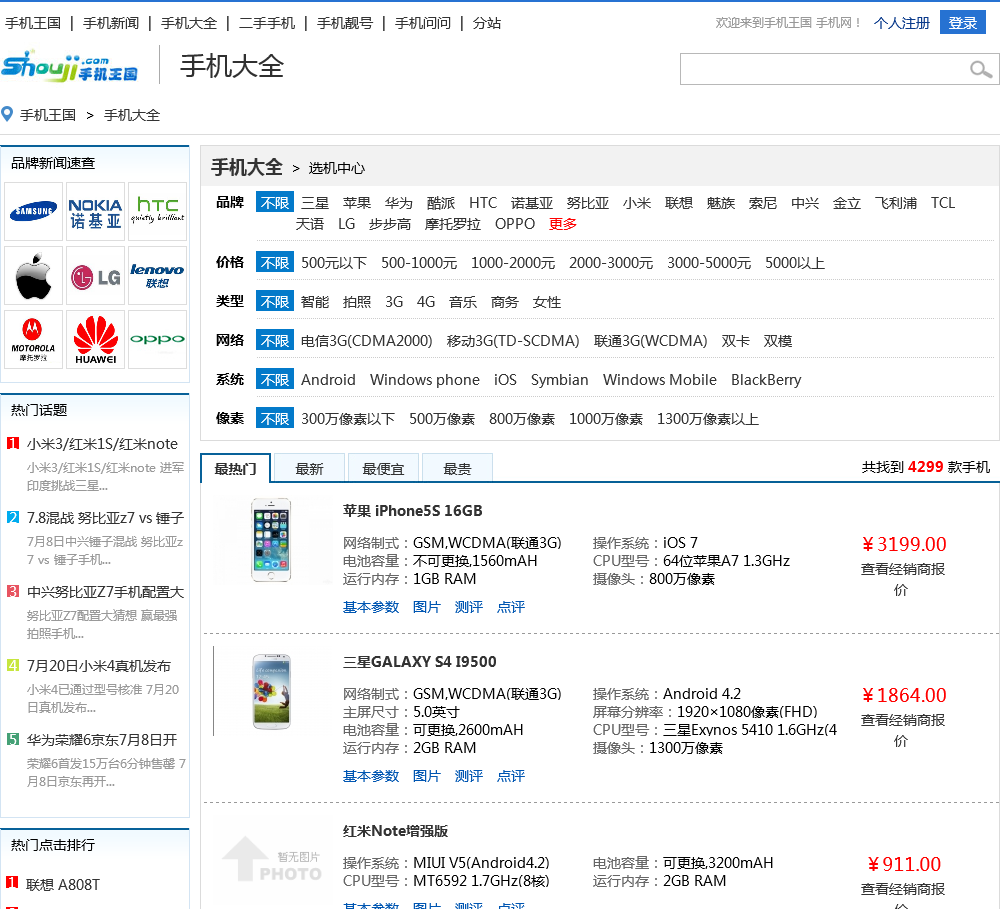Screen dimensions: 1000x909
Task: Filter system BlackBerry
Action: coord(766,380)
